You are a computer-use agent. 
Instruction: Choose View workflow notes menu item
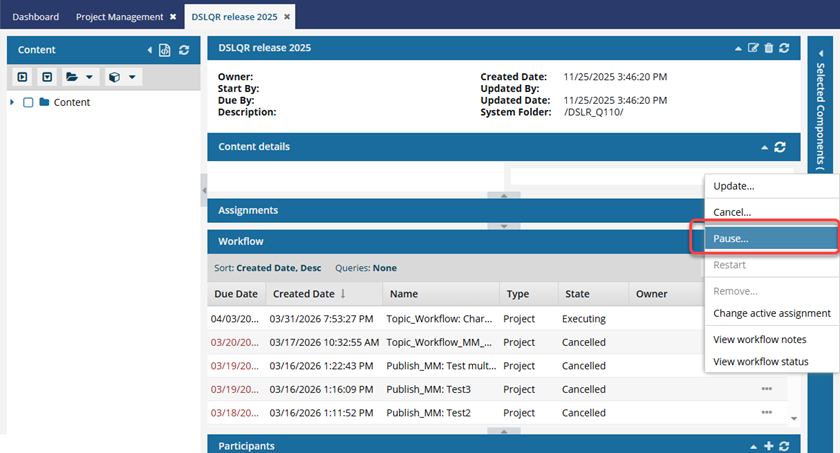point(761,339)
